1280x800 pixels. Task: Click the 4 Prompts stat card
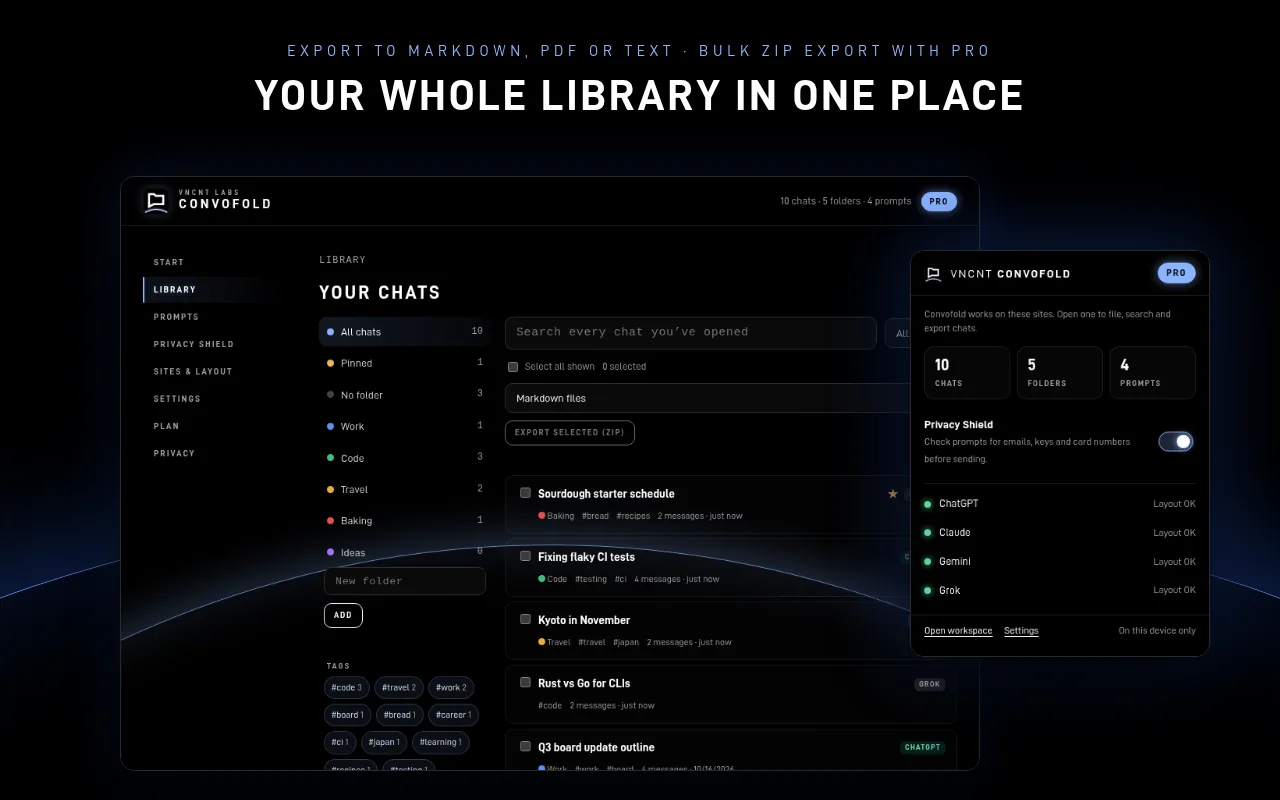pos(1152,372)
